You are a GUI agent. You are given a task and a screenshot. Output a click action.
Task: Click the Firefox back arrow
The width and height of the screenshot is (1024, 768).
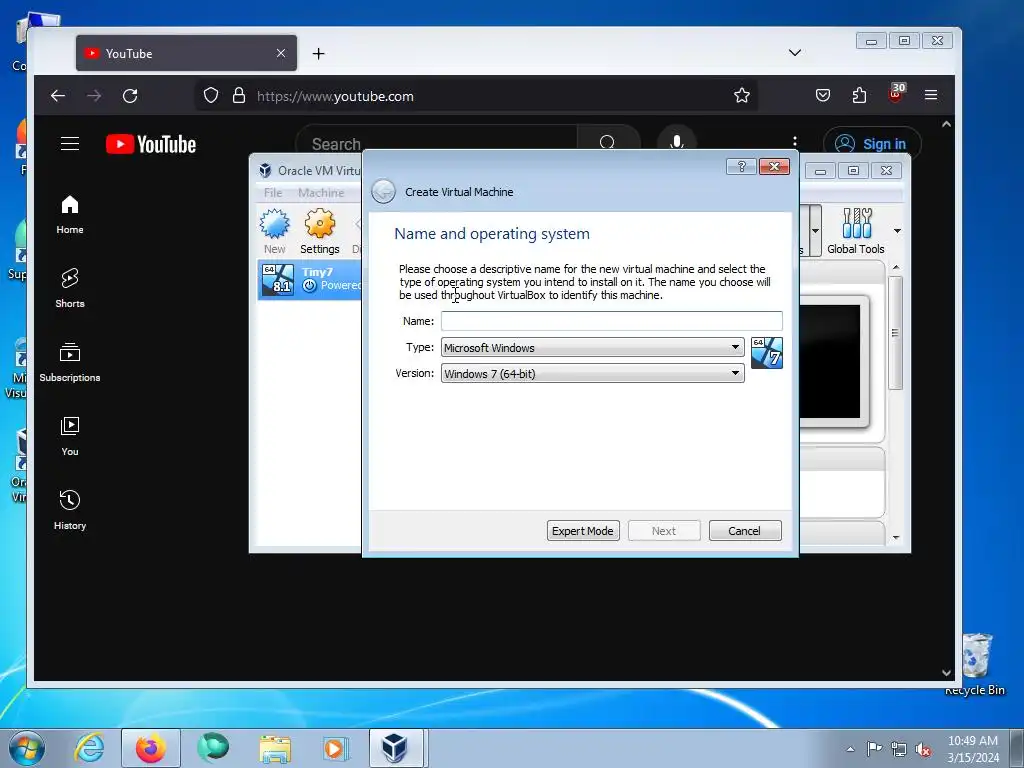[57, 96]
